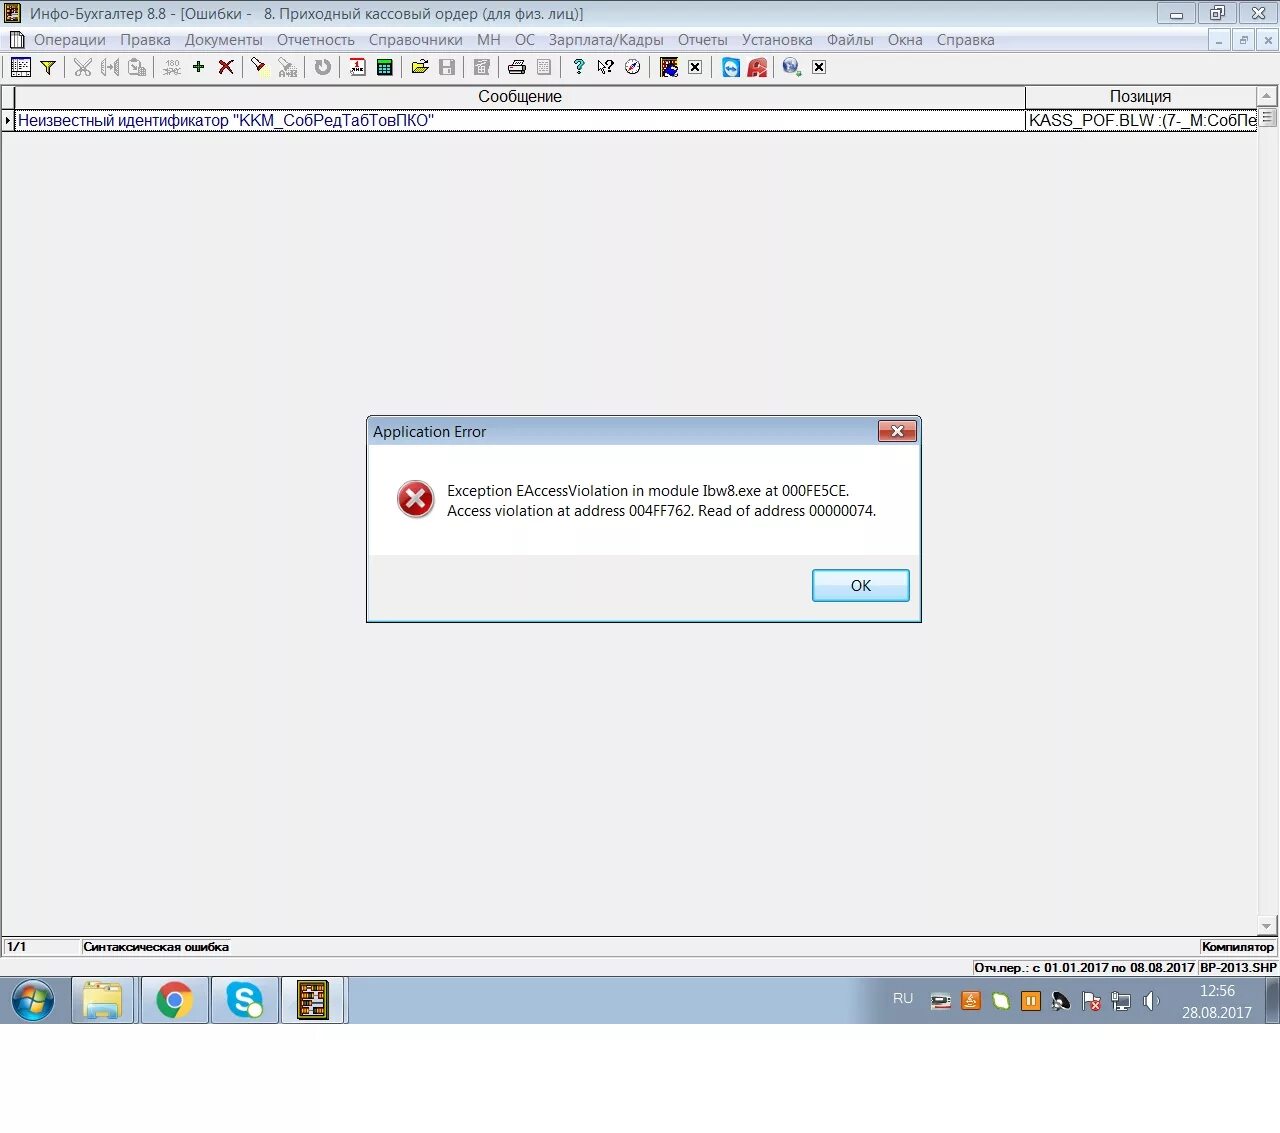Click the refresh circular arrow icon
This screenshot has width=1280, height=1133.
tap(322, 67)
